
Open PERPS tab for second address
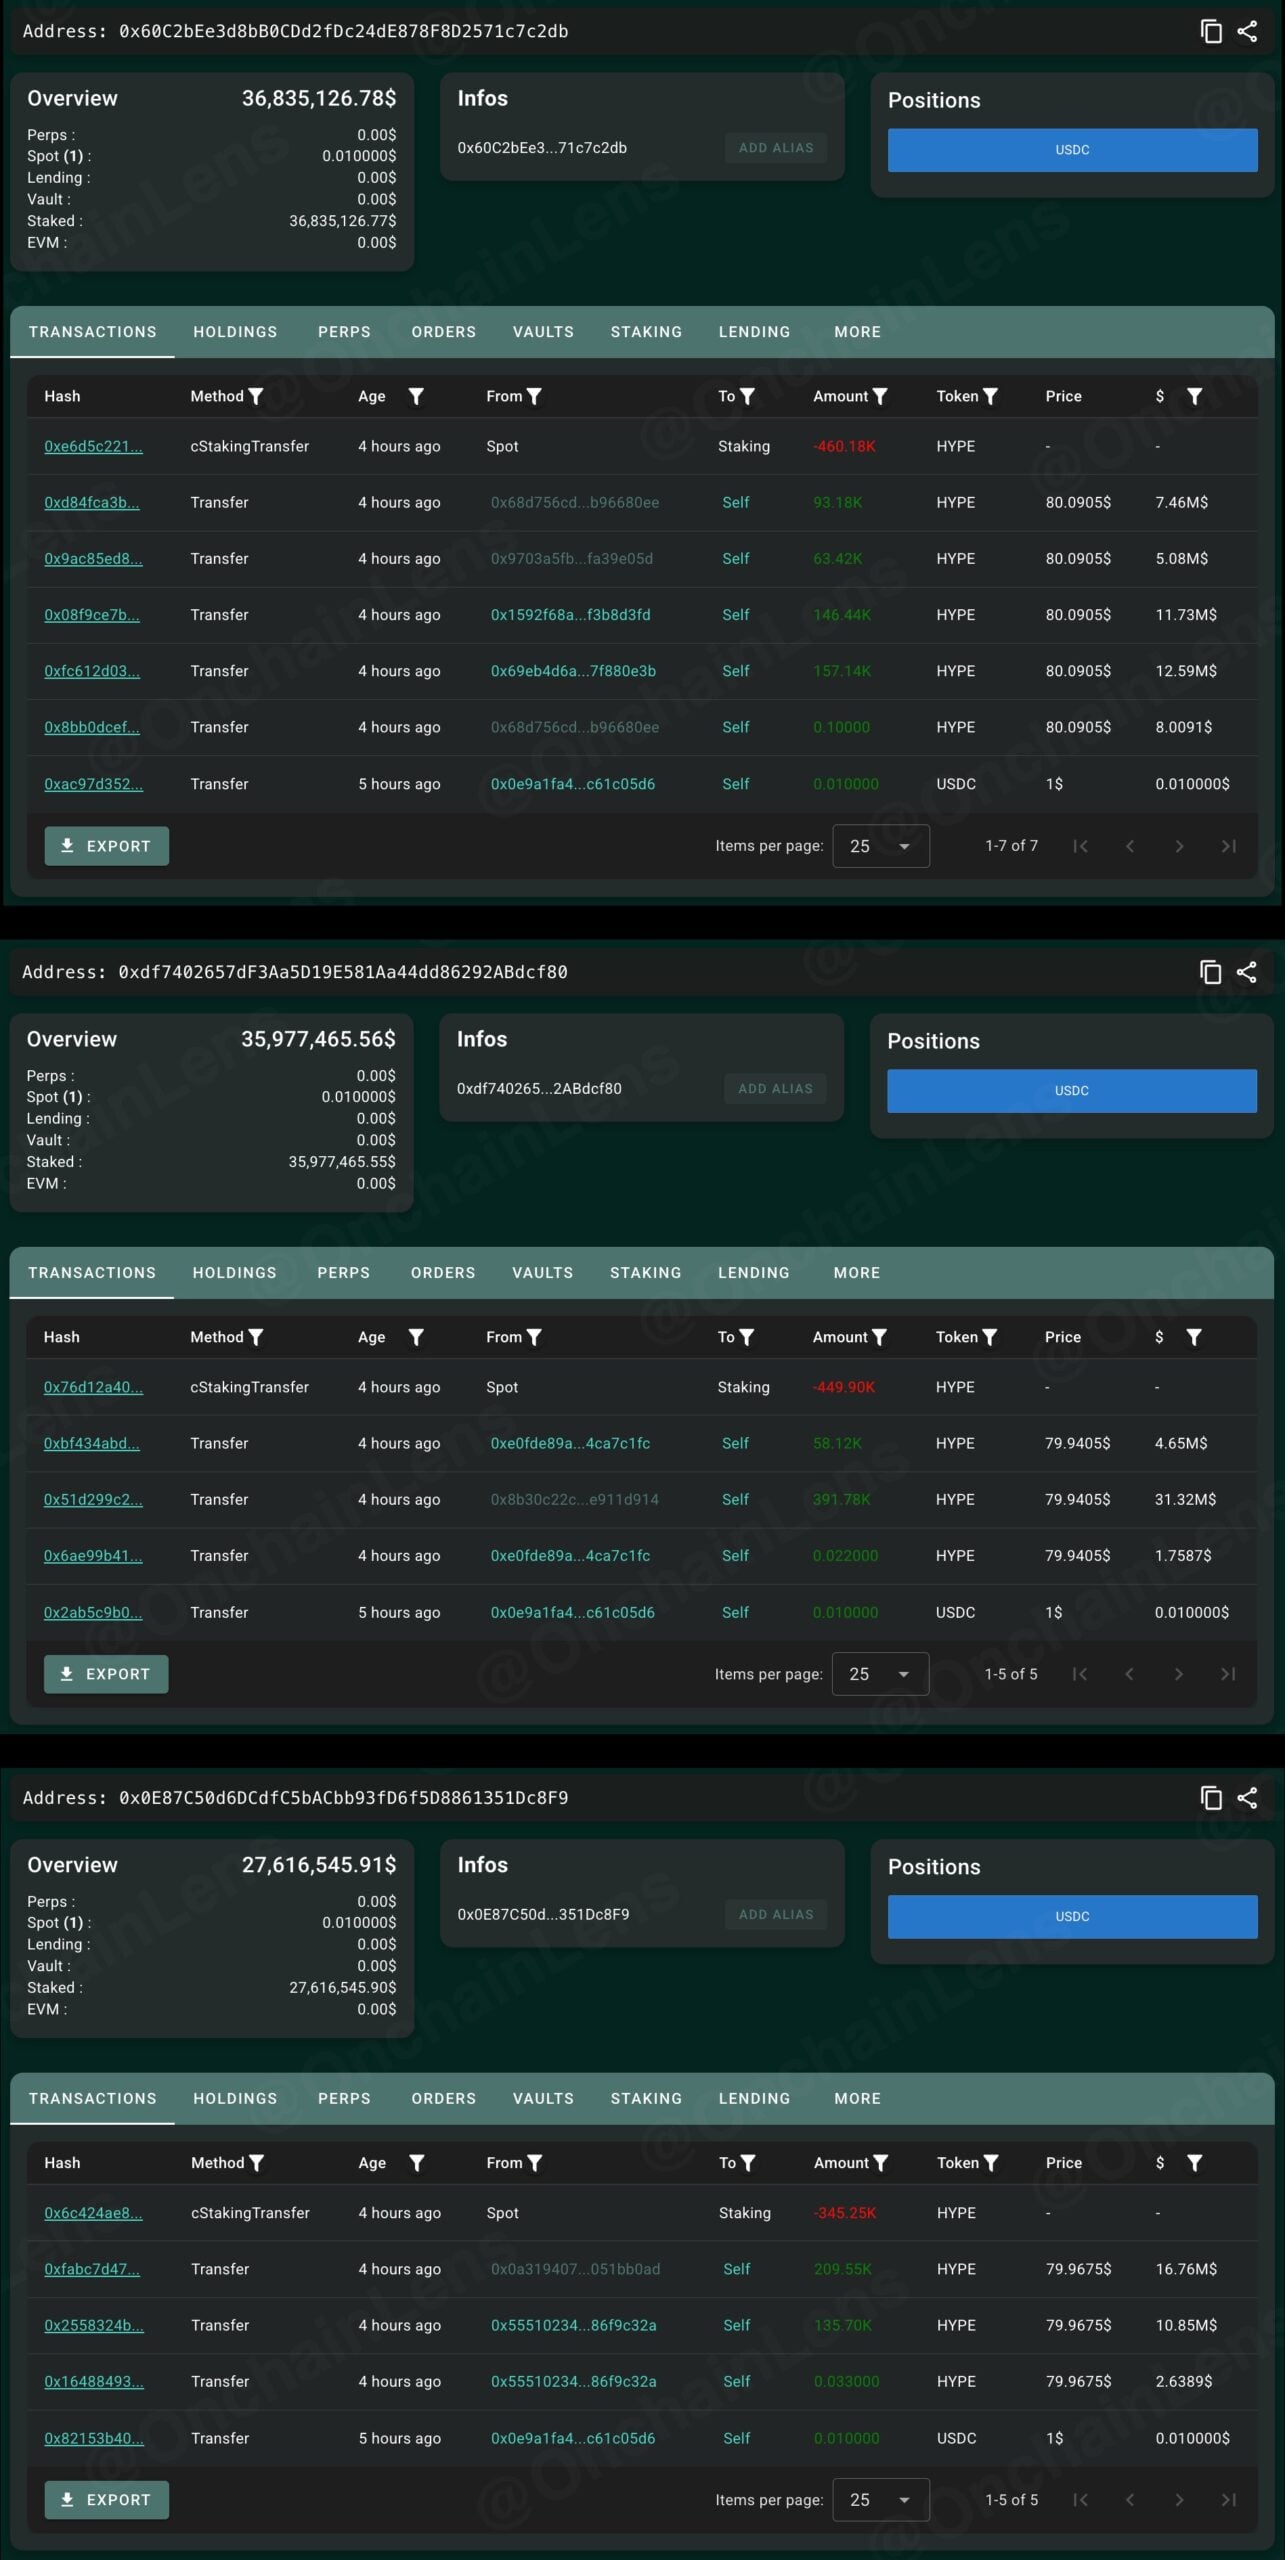[343, 1273]
